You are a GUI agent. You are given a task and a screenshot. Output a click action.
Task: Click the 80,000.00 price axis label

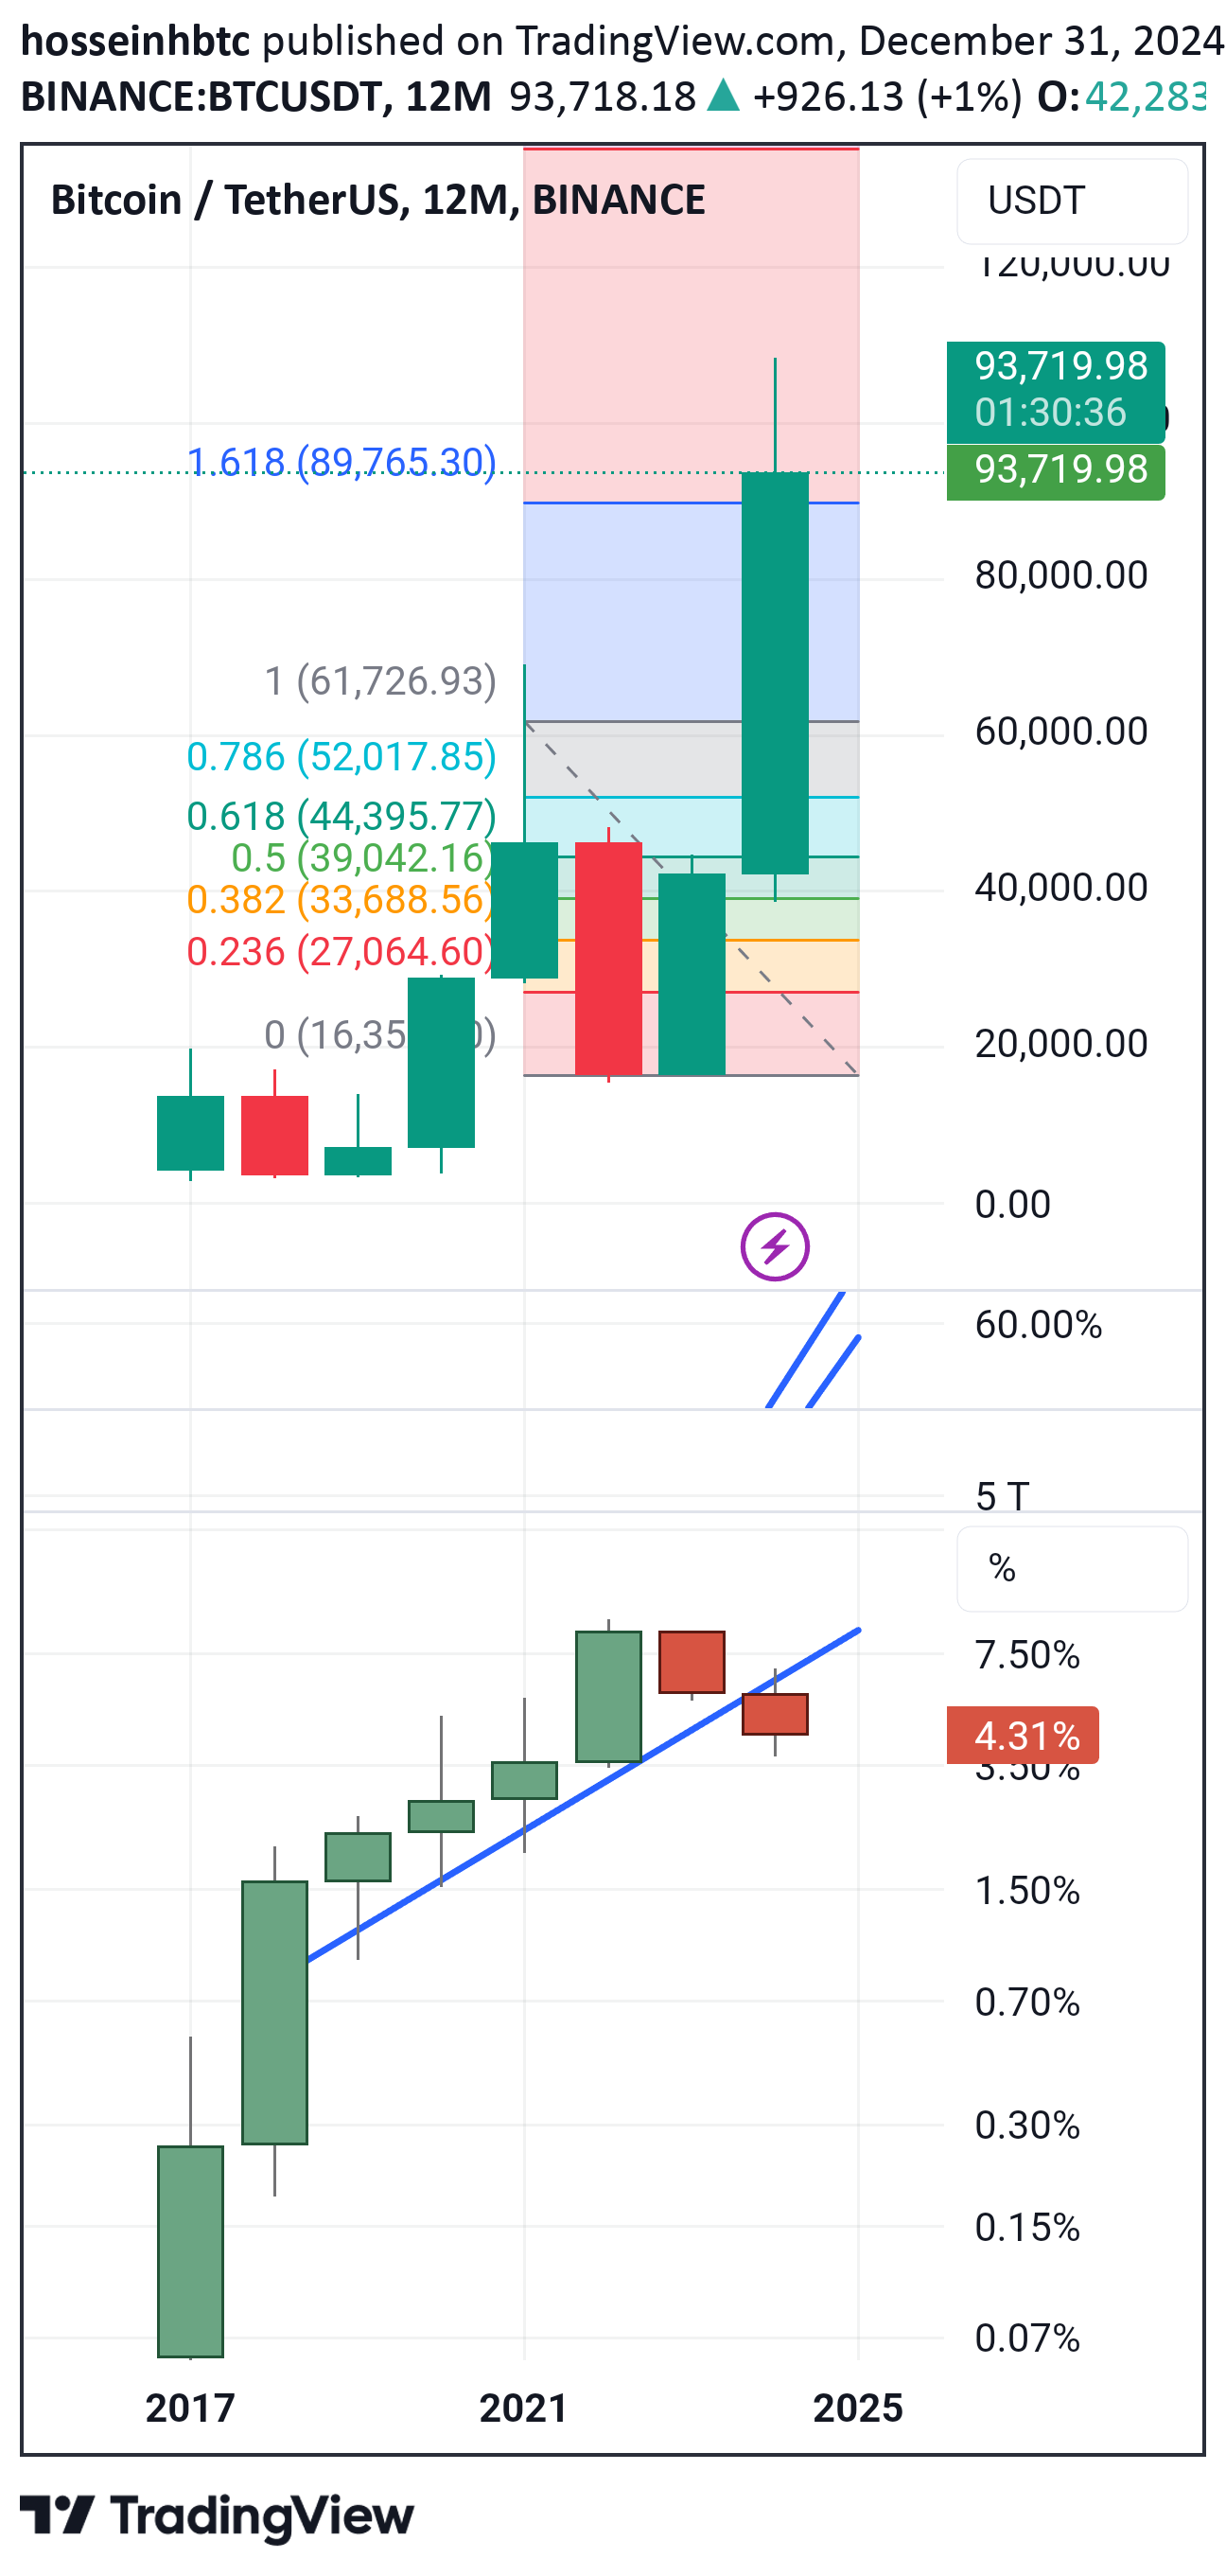click(1061, 575)
